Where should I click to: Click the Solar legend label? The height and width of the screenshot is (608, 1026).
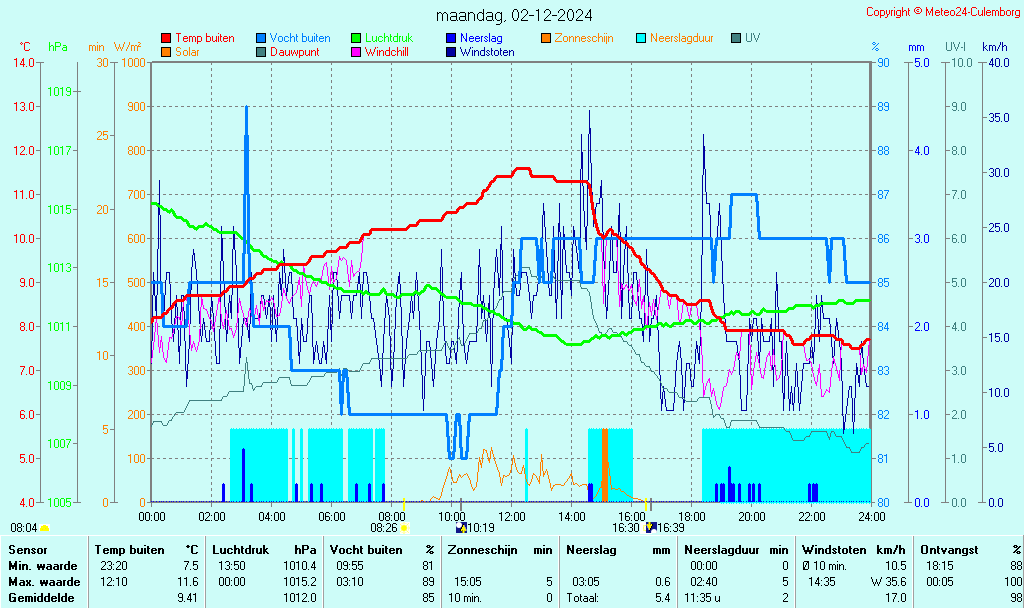[187, 52]
